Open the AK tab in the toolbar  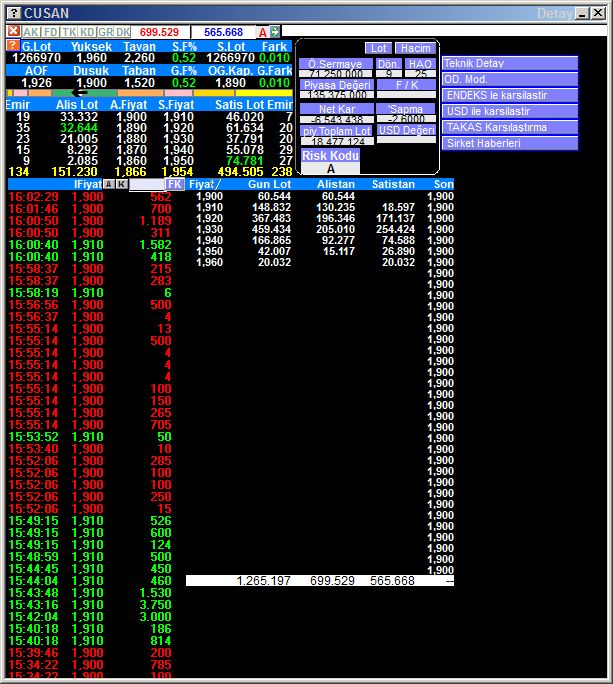coord(31,32)
